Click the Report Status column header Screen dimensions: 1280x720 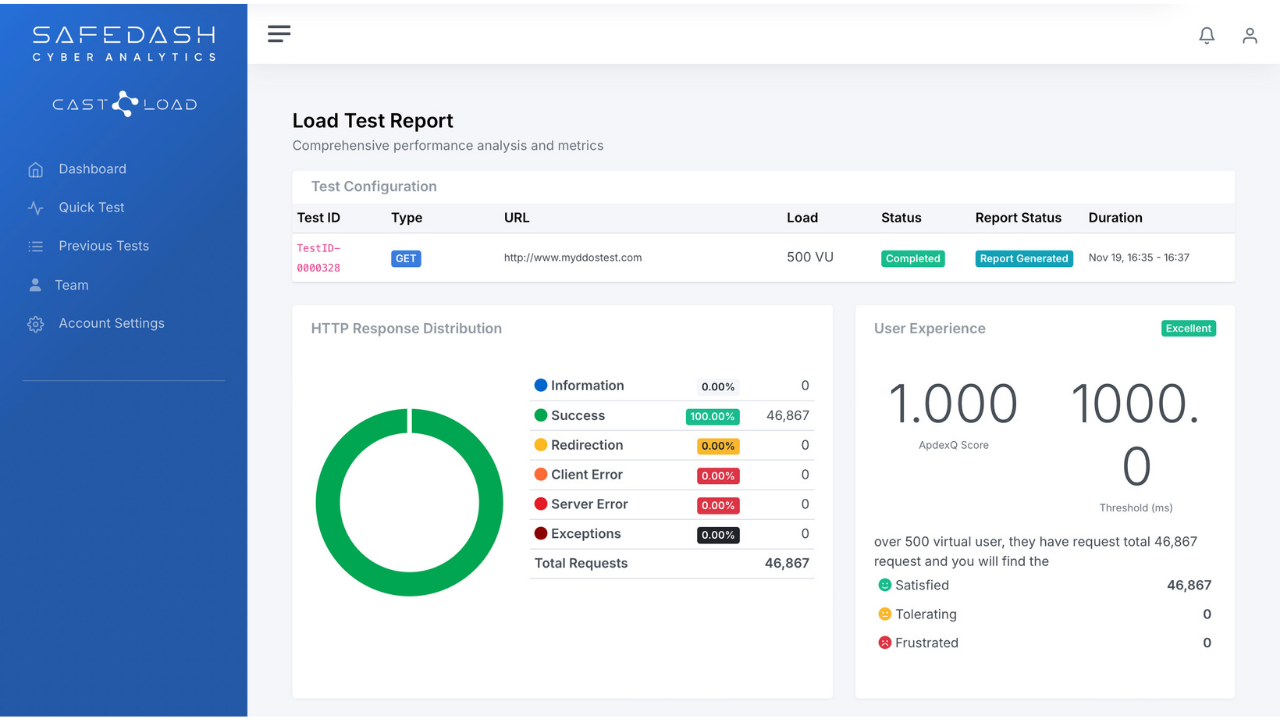tap(1018, 217)
